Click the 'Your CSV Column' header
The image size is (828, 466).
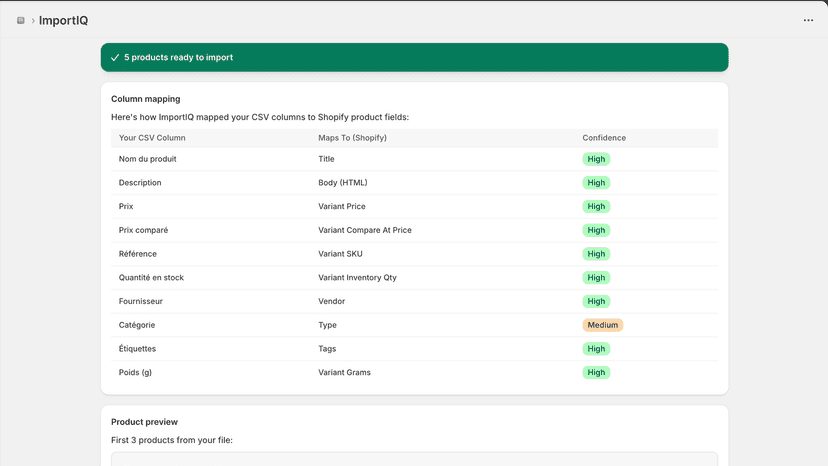(x=152, y=138)
